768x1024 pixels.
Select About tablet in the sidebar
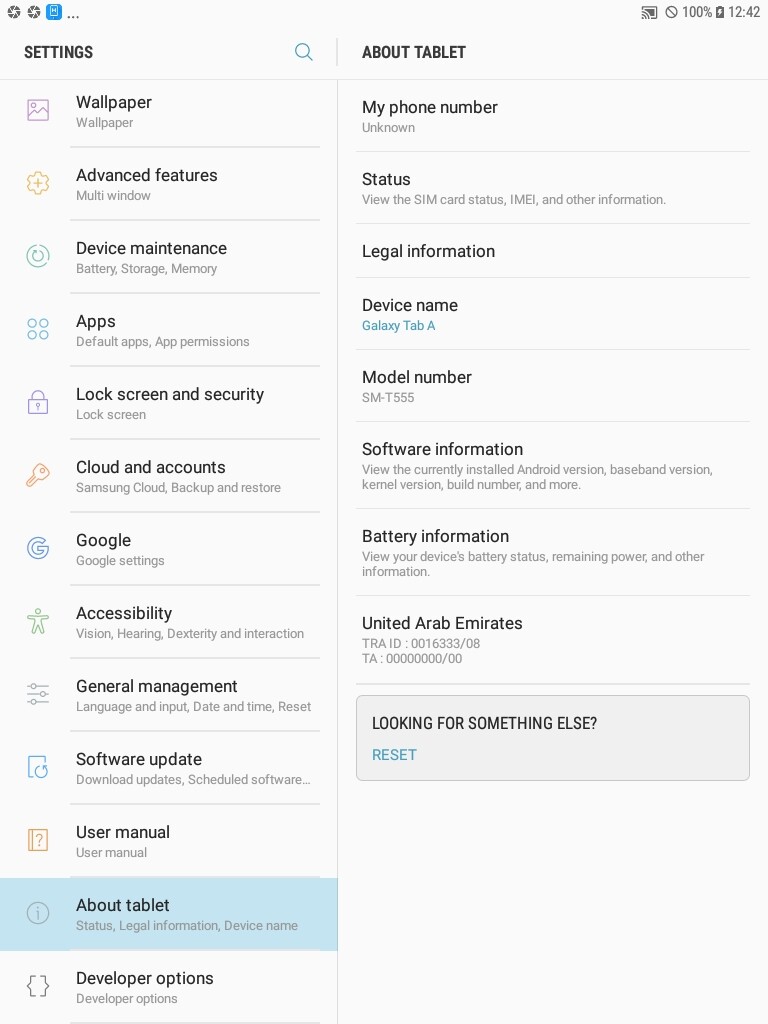coord(168,914)
